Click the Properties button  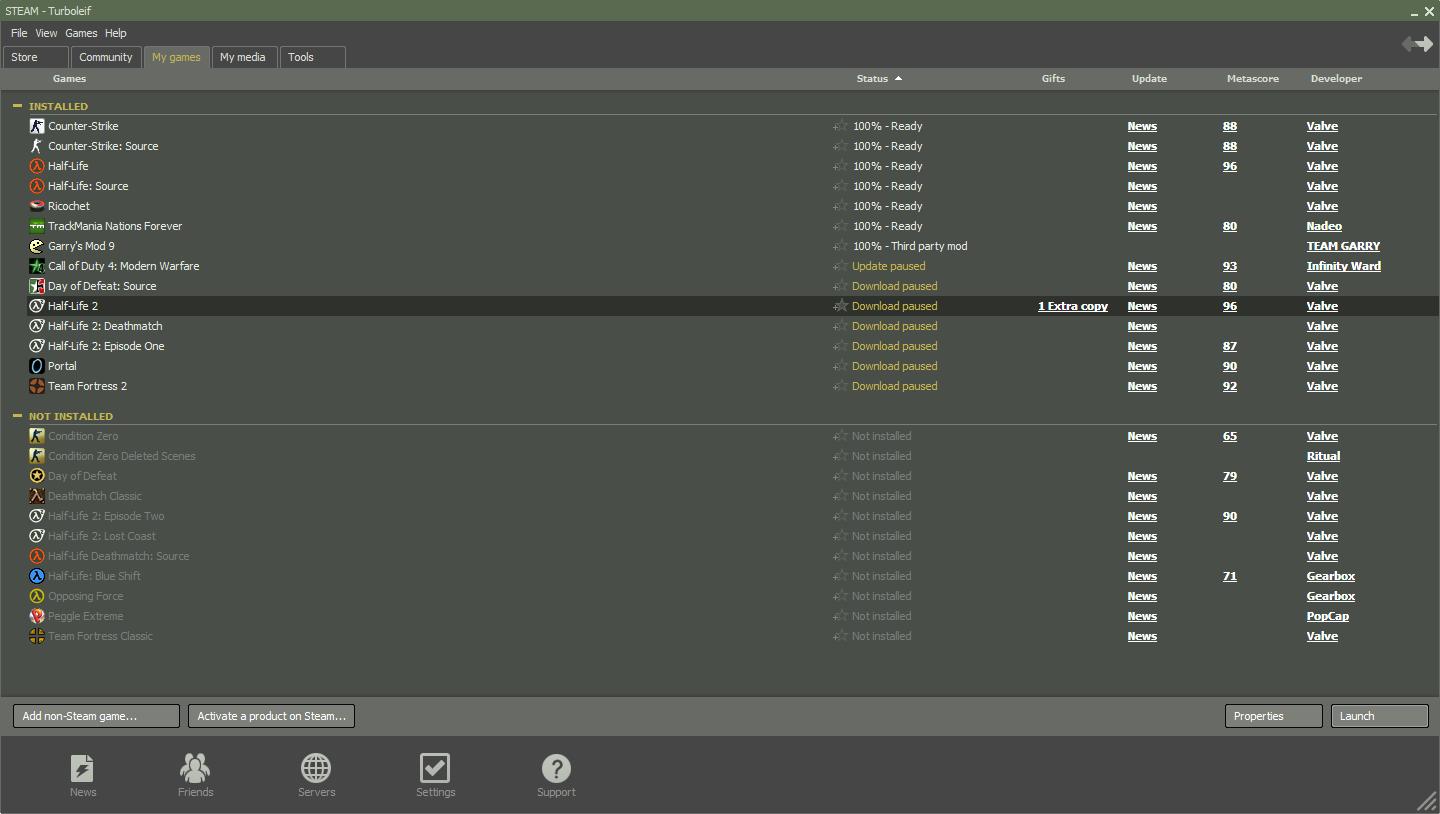tap(1273, 716)
